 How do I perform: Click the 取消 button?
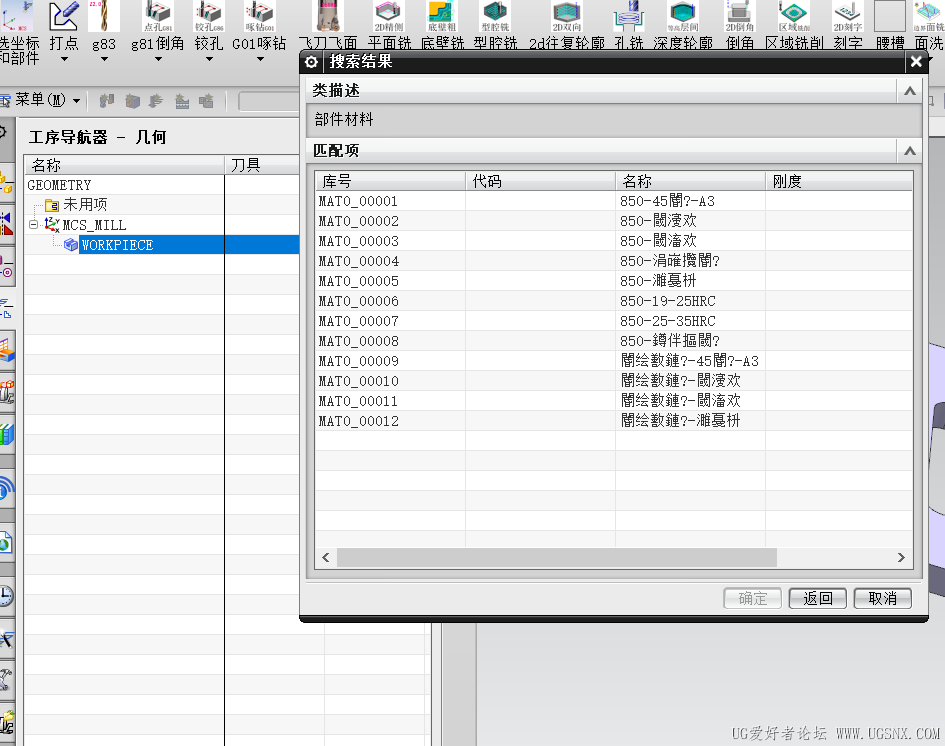(x=882, y=598)
